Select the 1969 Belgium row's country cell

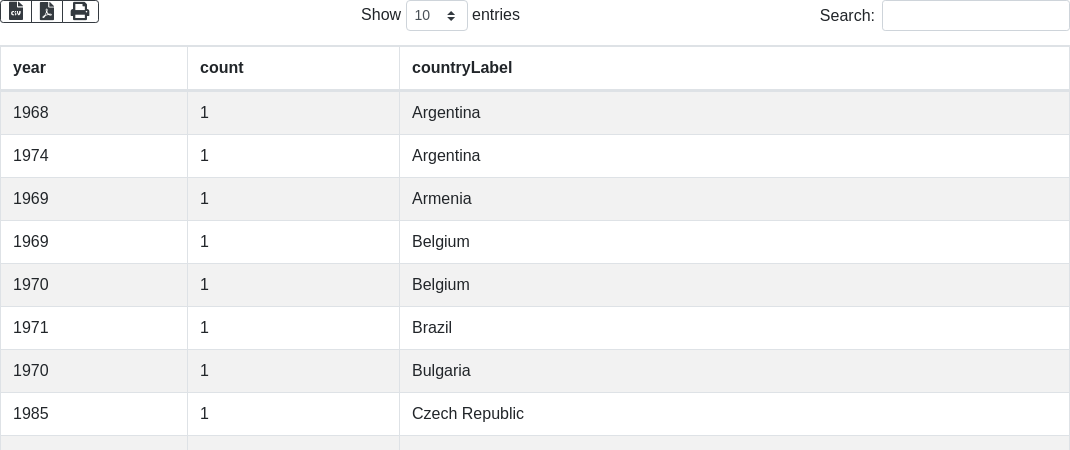click(441, 242)
